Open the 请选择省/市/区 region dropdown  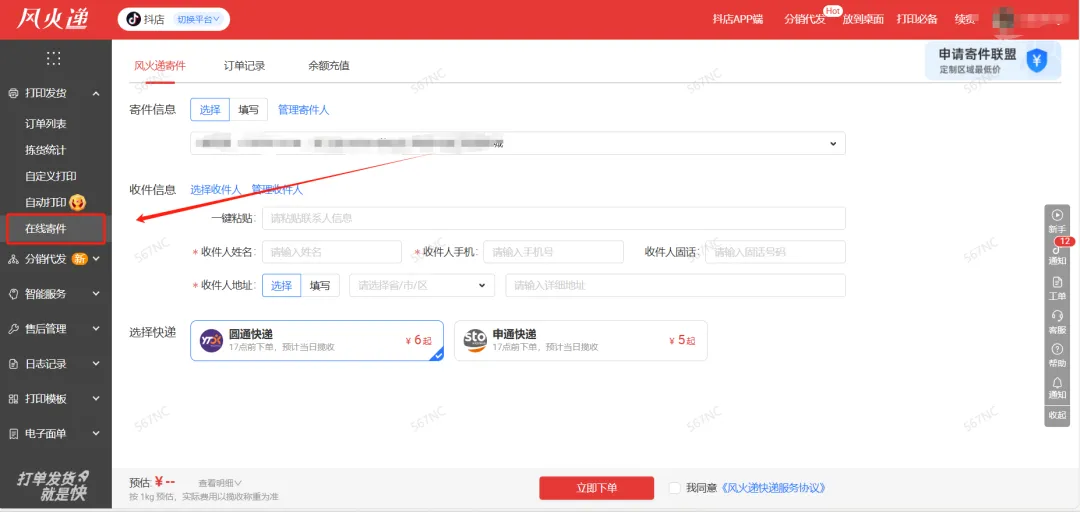[x=421, y=285]
